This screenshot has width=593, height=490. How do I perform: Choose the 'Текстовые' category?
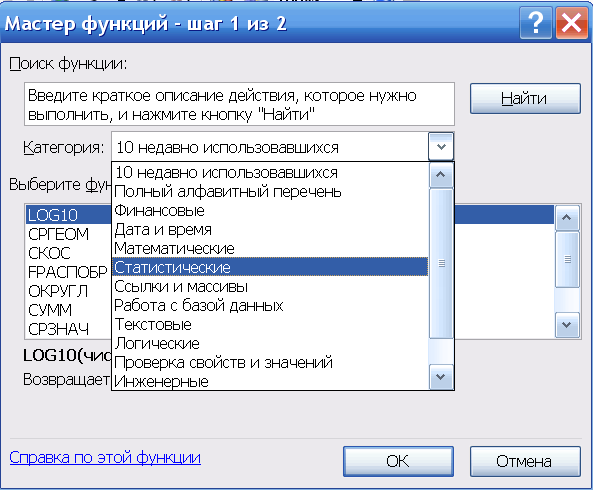pos(270,324)
